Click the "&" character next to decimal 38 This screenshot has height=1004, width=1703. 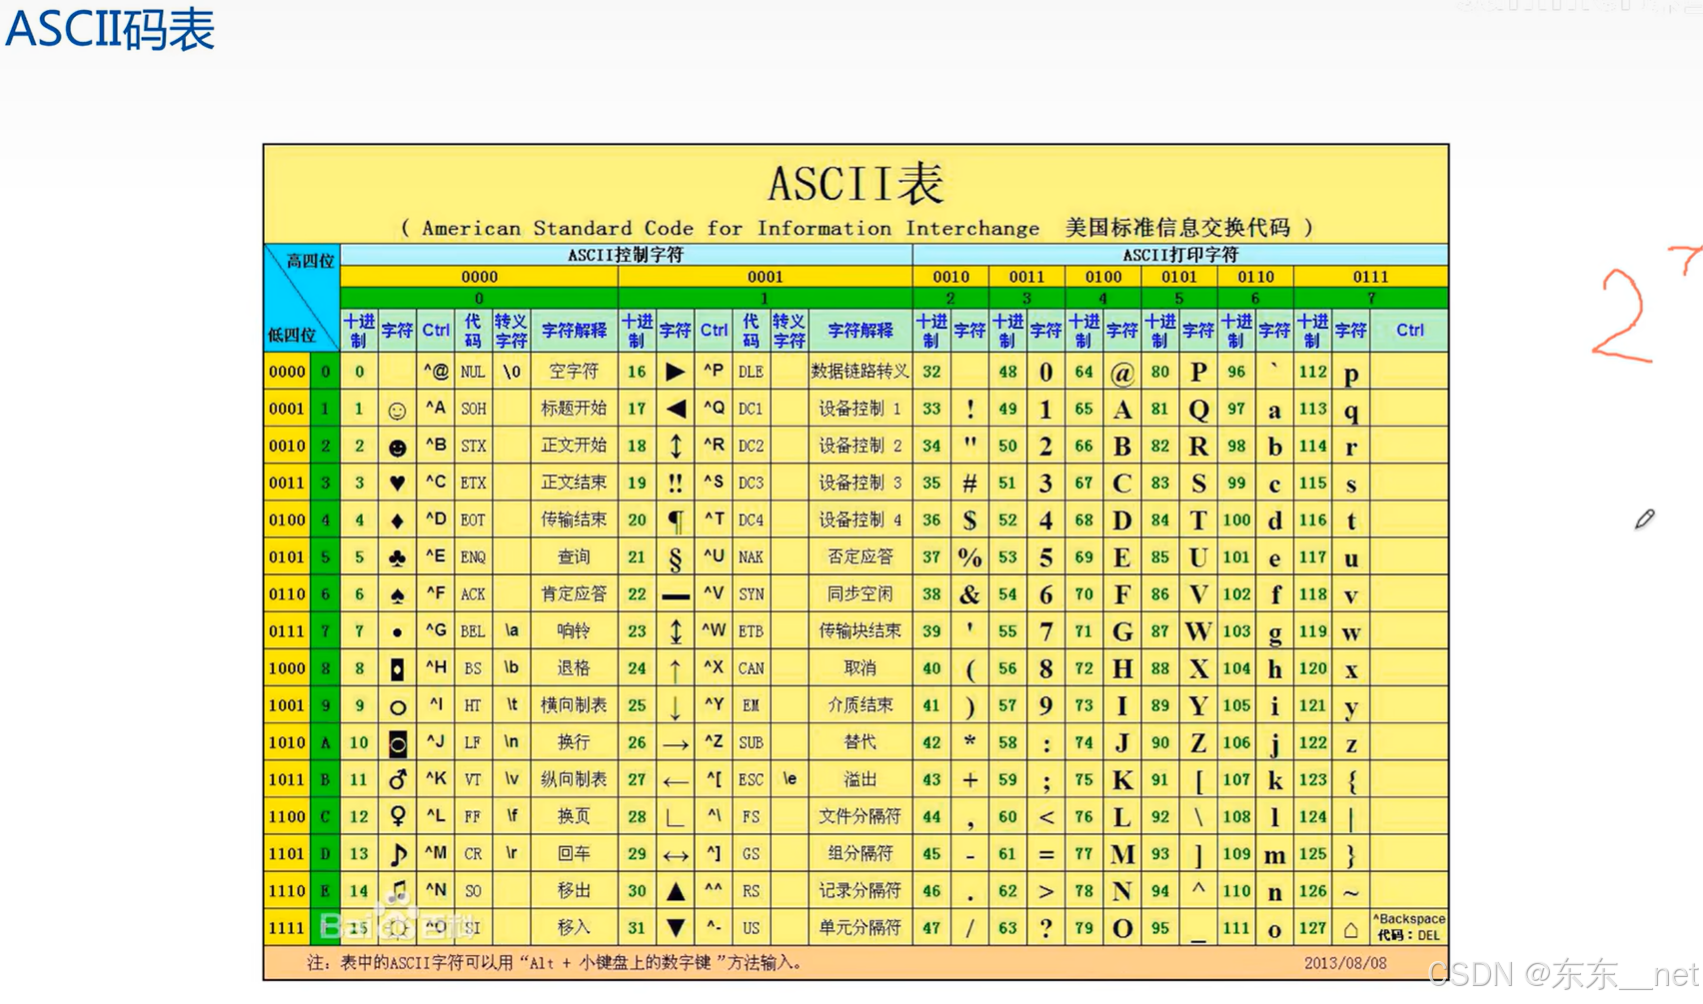pyautogui.click(x=969, y=595)
